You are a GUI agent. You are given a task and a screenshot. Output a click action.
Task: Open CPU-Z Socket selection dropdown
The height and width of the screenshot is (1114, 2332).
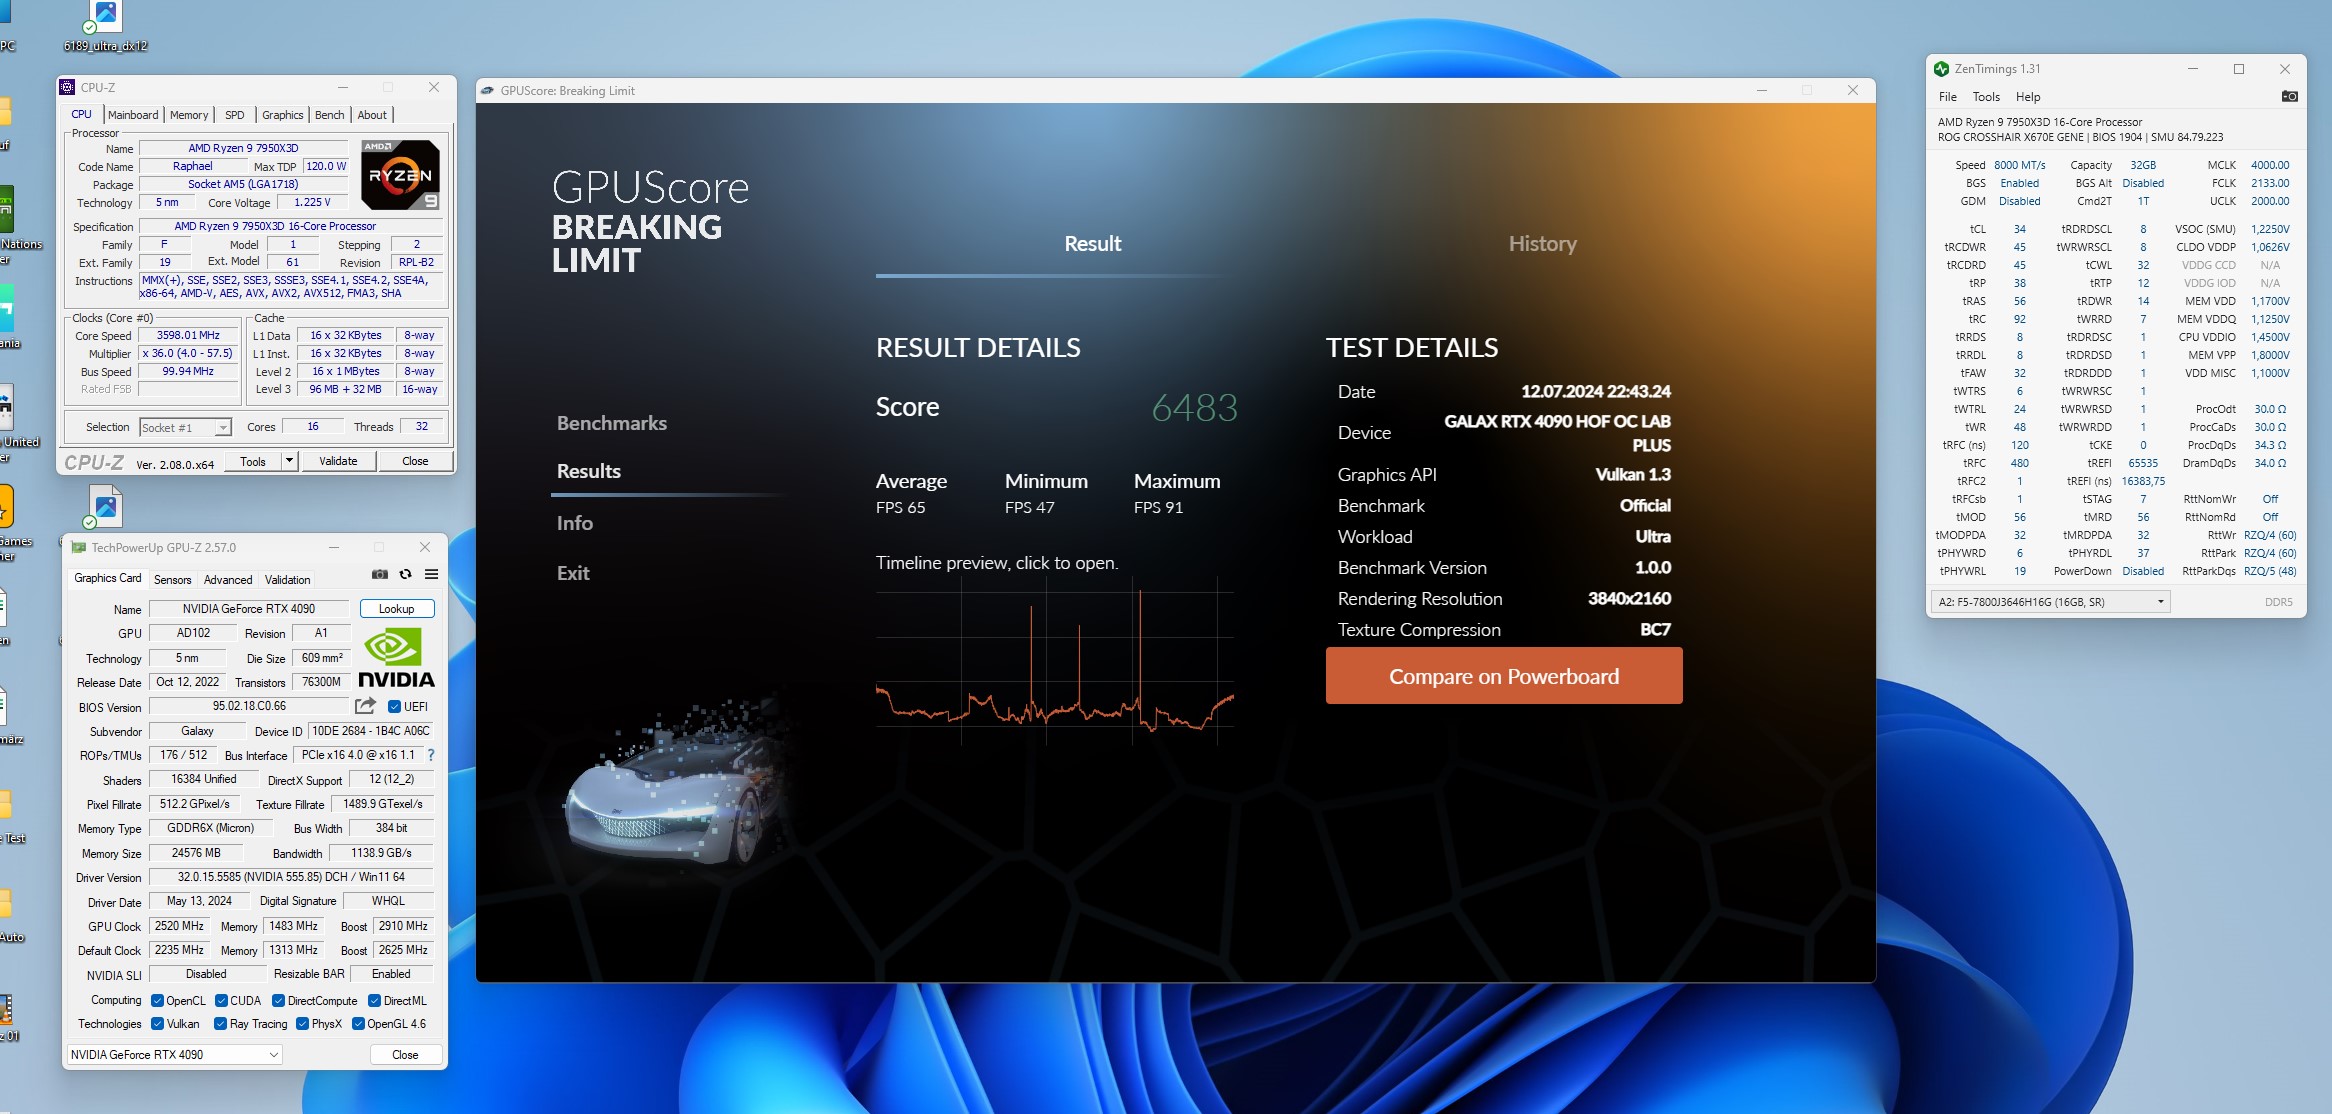(186, 428)
